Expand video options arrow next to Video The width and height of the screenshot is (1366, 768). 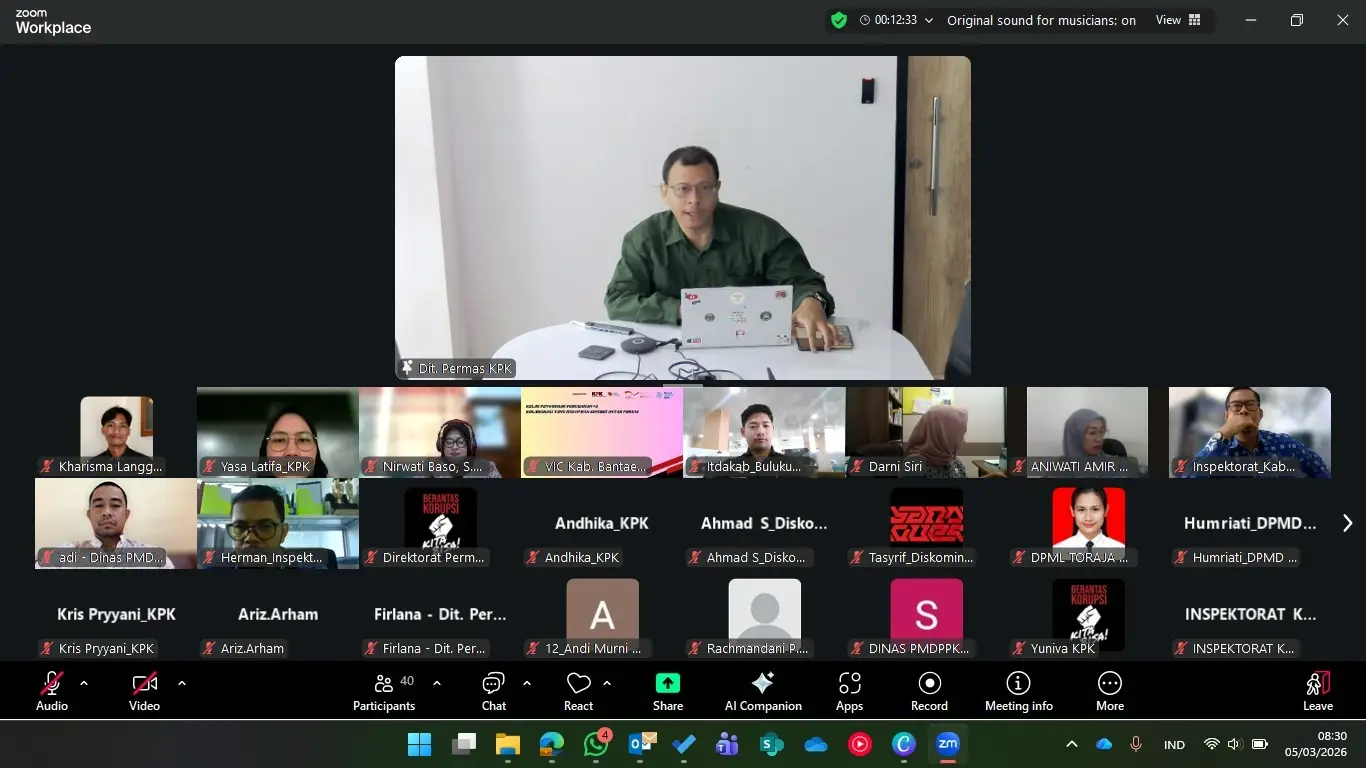(x=182, y=683)
